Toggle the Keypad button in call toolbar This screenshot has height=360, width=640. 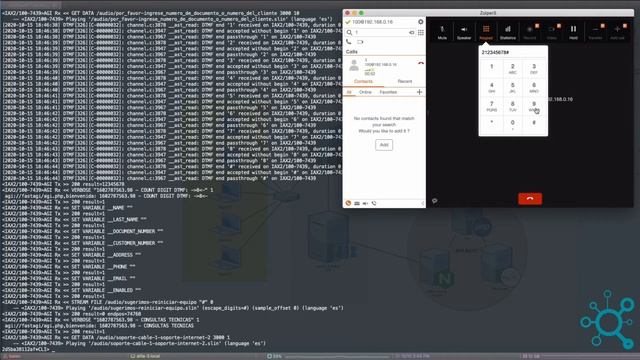(486, 32)
